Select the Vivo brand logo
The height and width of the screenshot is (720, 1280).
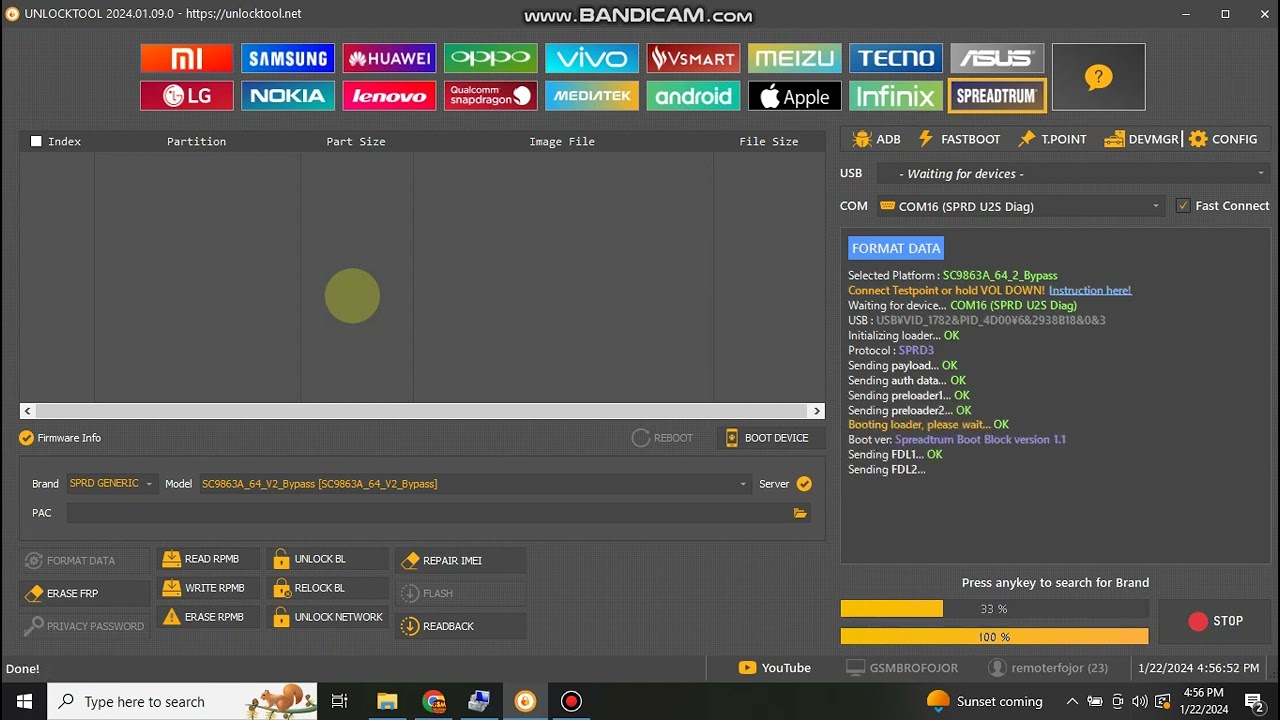click(592, 58)
